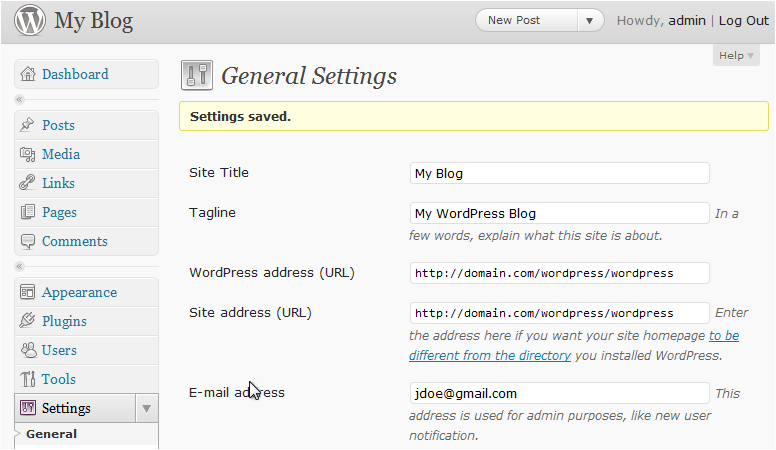The image size is (776, 450).
Task: Collapse the sidebar using the arrow below Dashboard
Action: pyautogui.click(x=19, y=100)
